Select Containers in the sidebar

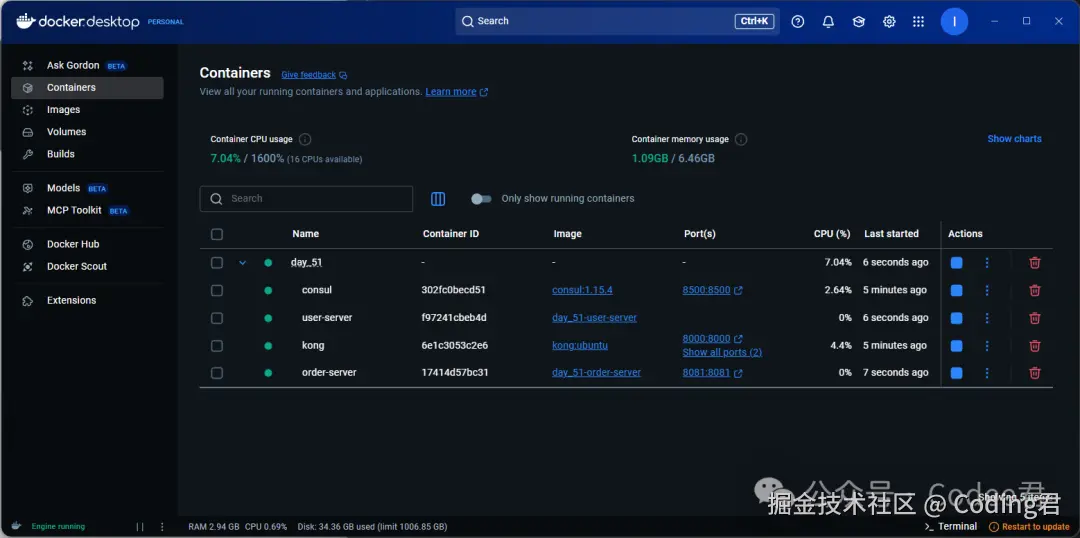point(87,87)
